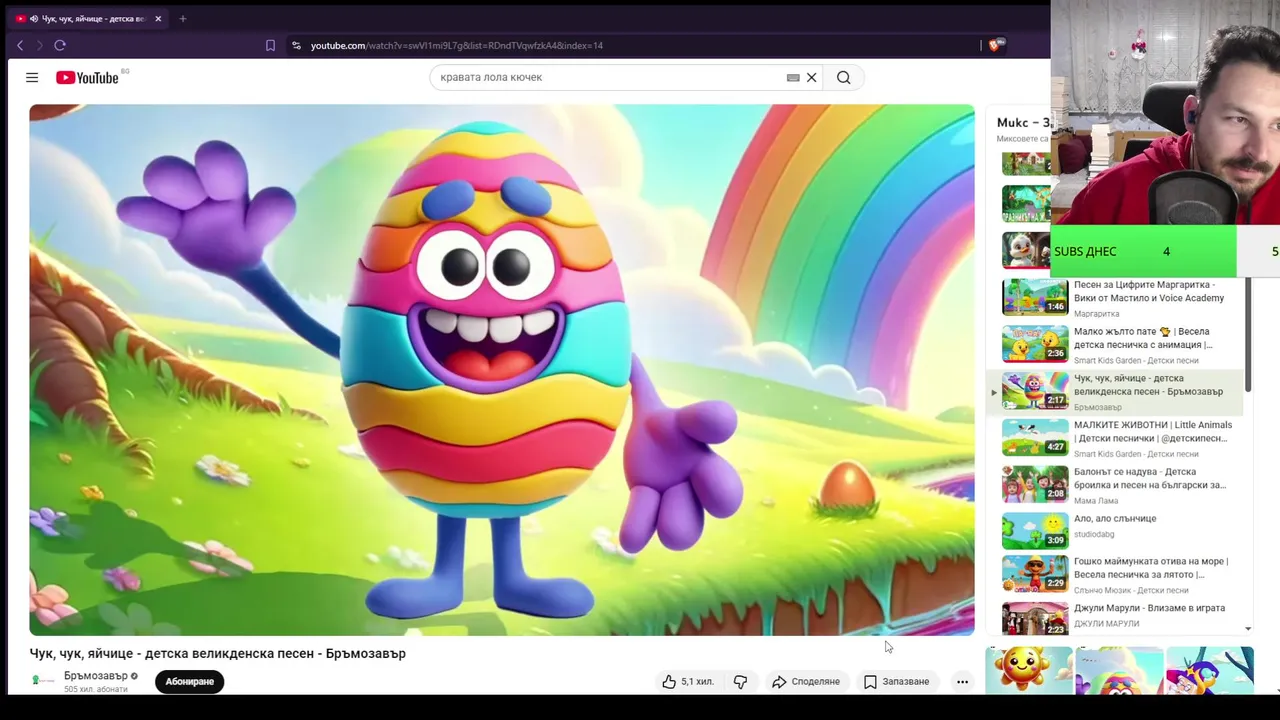Play 'Джули Марули - Влизаме в играта'

point(1149,608)
